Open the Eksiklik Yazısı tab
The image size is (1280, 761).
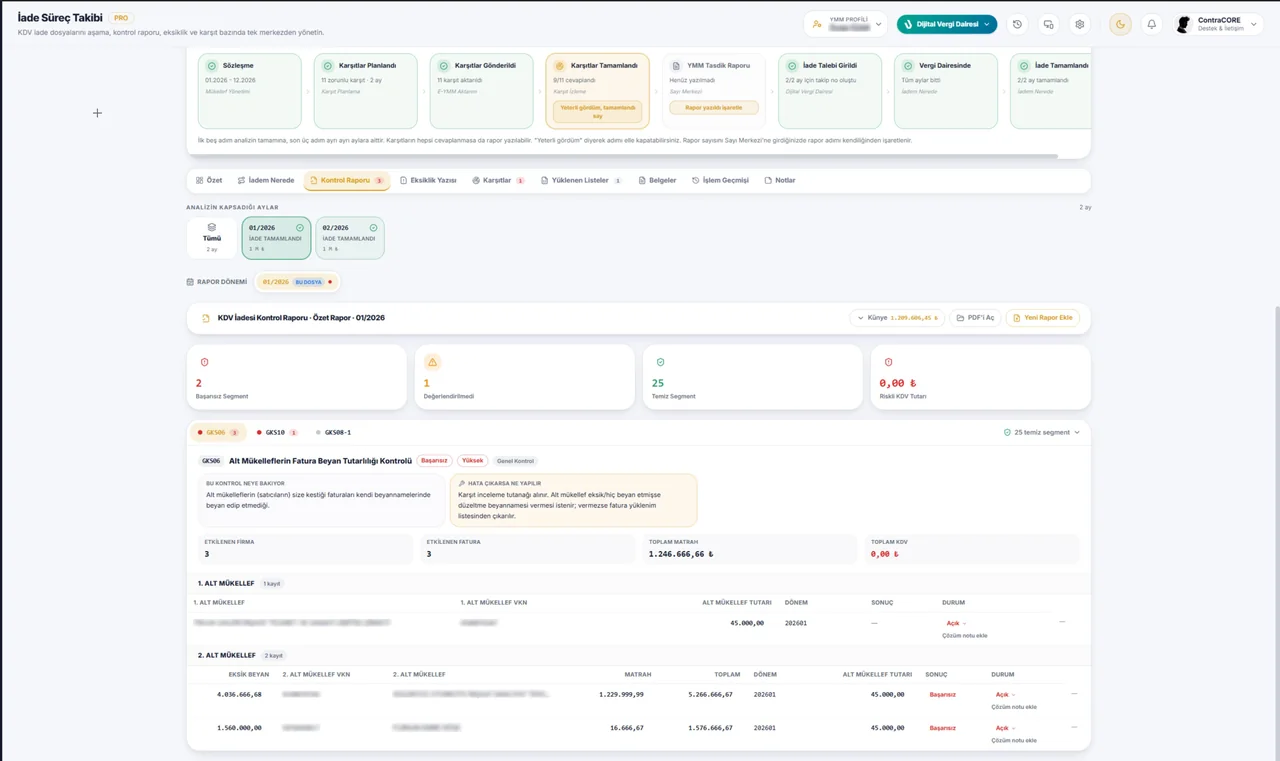click(x=428, y=180)
